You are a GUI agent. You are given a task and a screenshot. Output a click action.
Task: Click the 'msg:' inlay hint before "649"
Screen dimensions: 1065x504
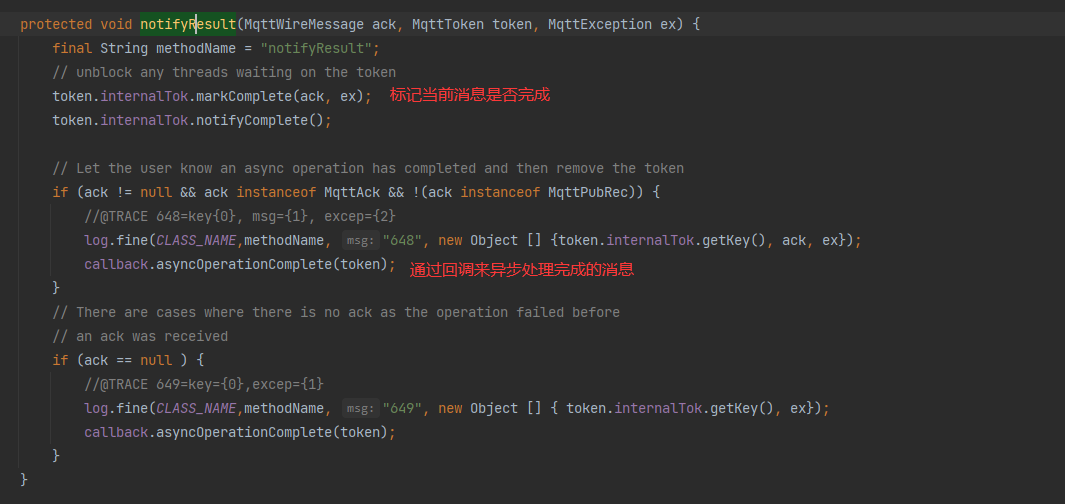360,408
